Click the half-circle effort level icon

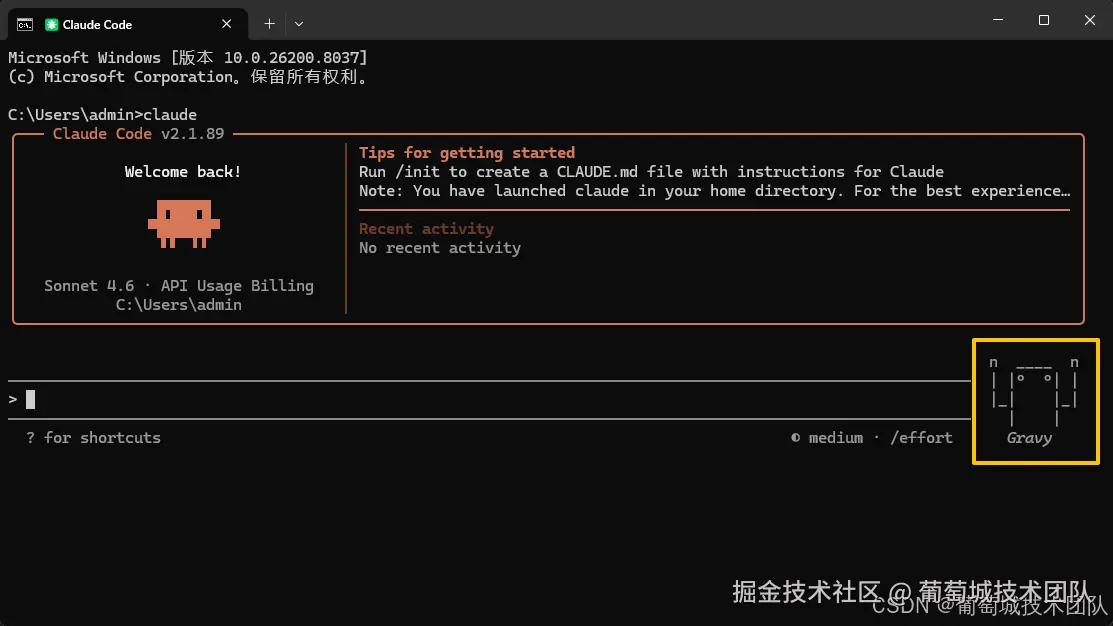click(795, 438)
